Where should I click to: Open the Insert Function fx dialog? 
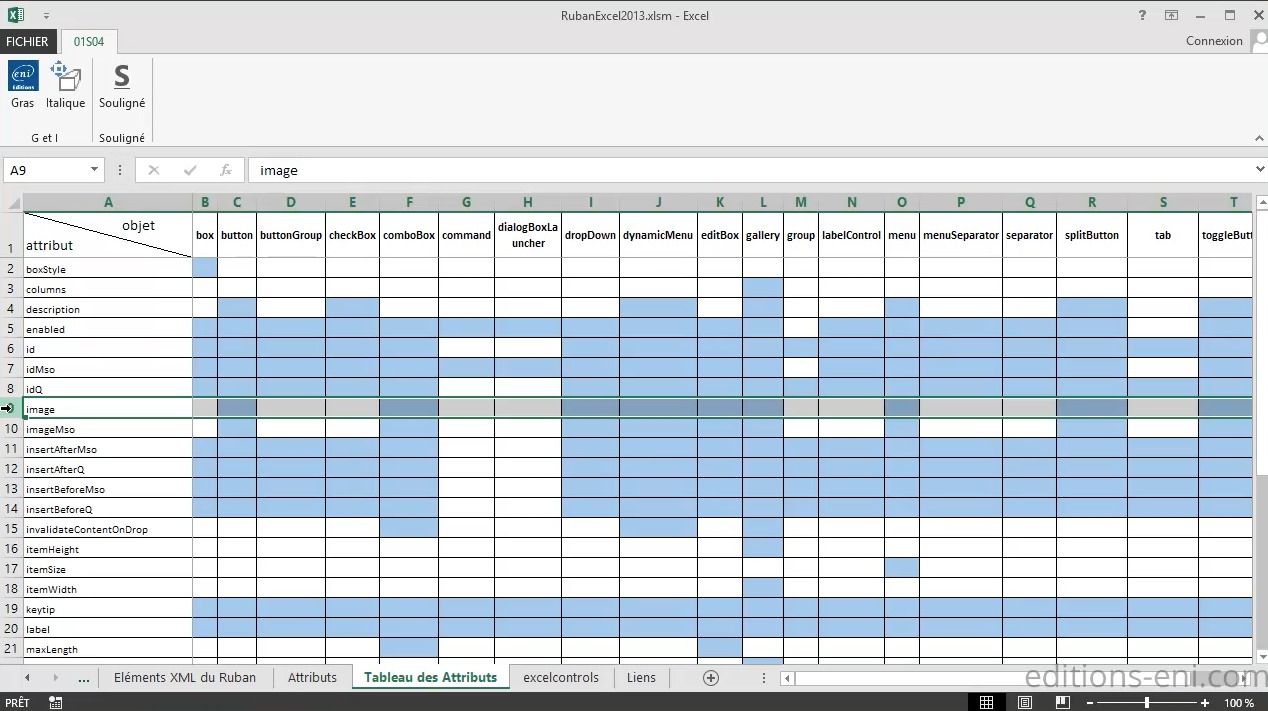click(226, 170)
